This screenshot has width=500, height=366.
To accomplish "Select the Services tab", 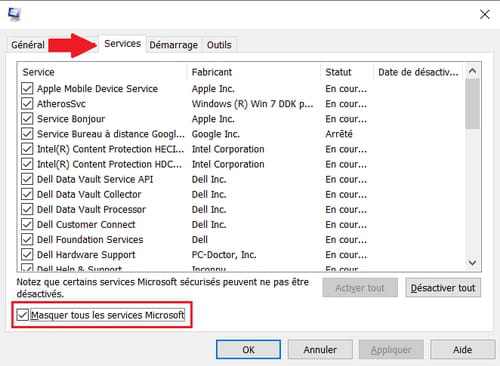I will pos(122,44).
